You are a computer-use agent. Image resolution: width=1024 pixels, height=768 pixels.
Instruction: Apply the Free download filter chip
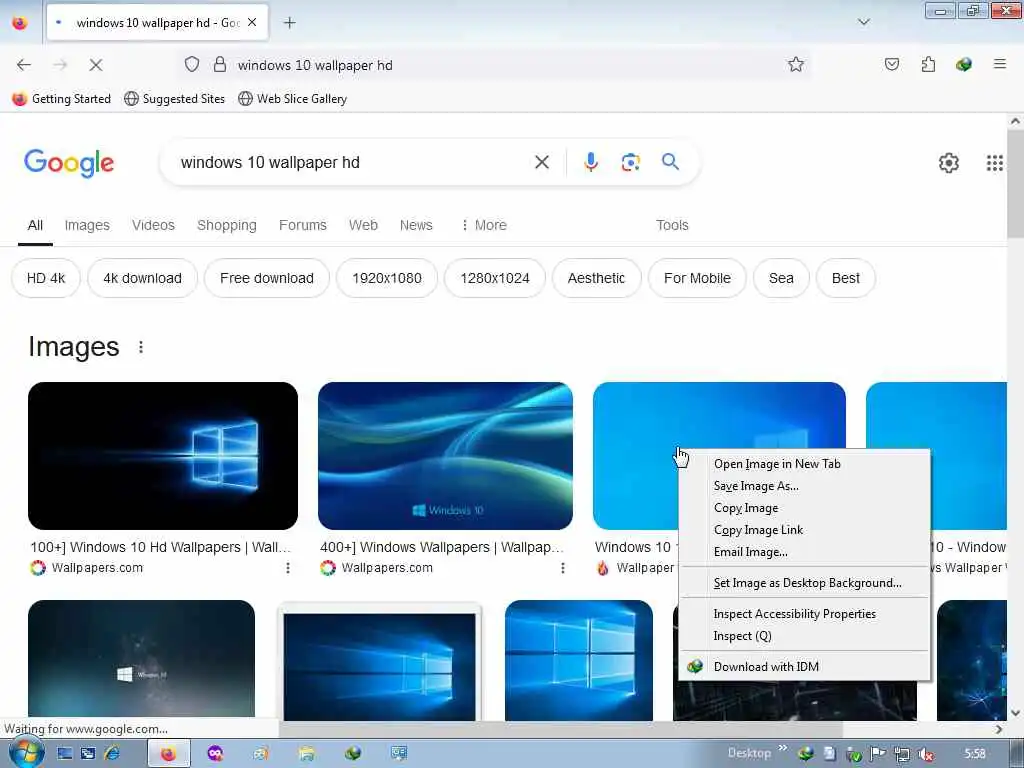click(x=266, y=278)
